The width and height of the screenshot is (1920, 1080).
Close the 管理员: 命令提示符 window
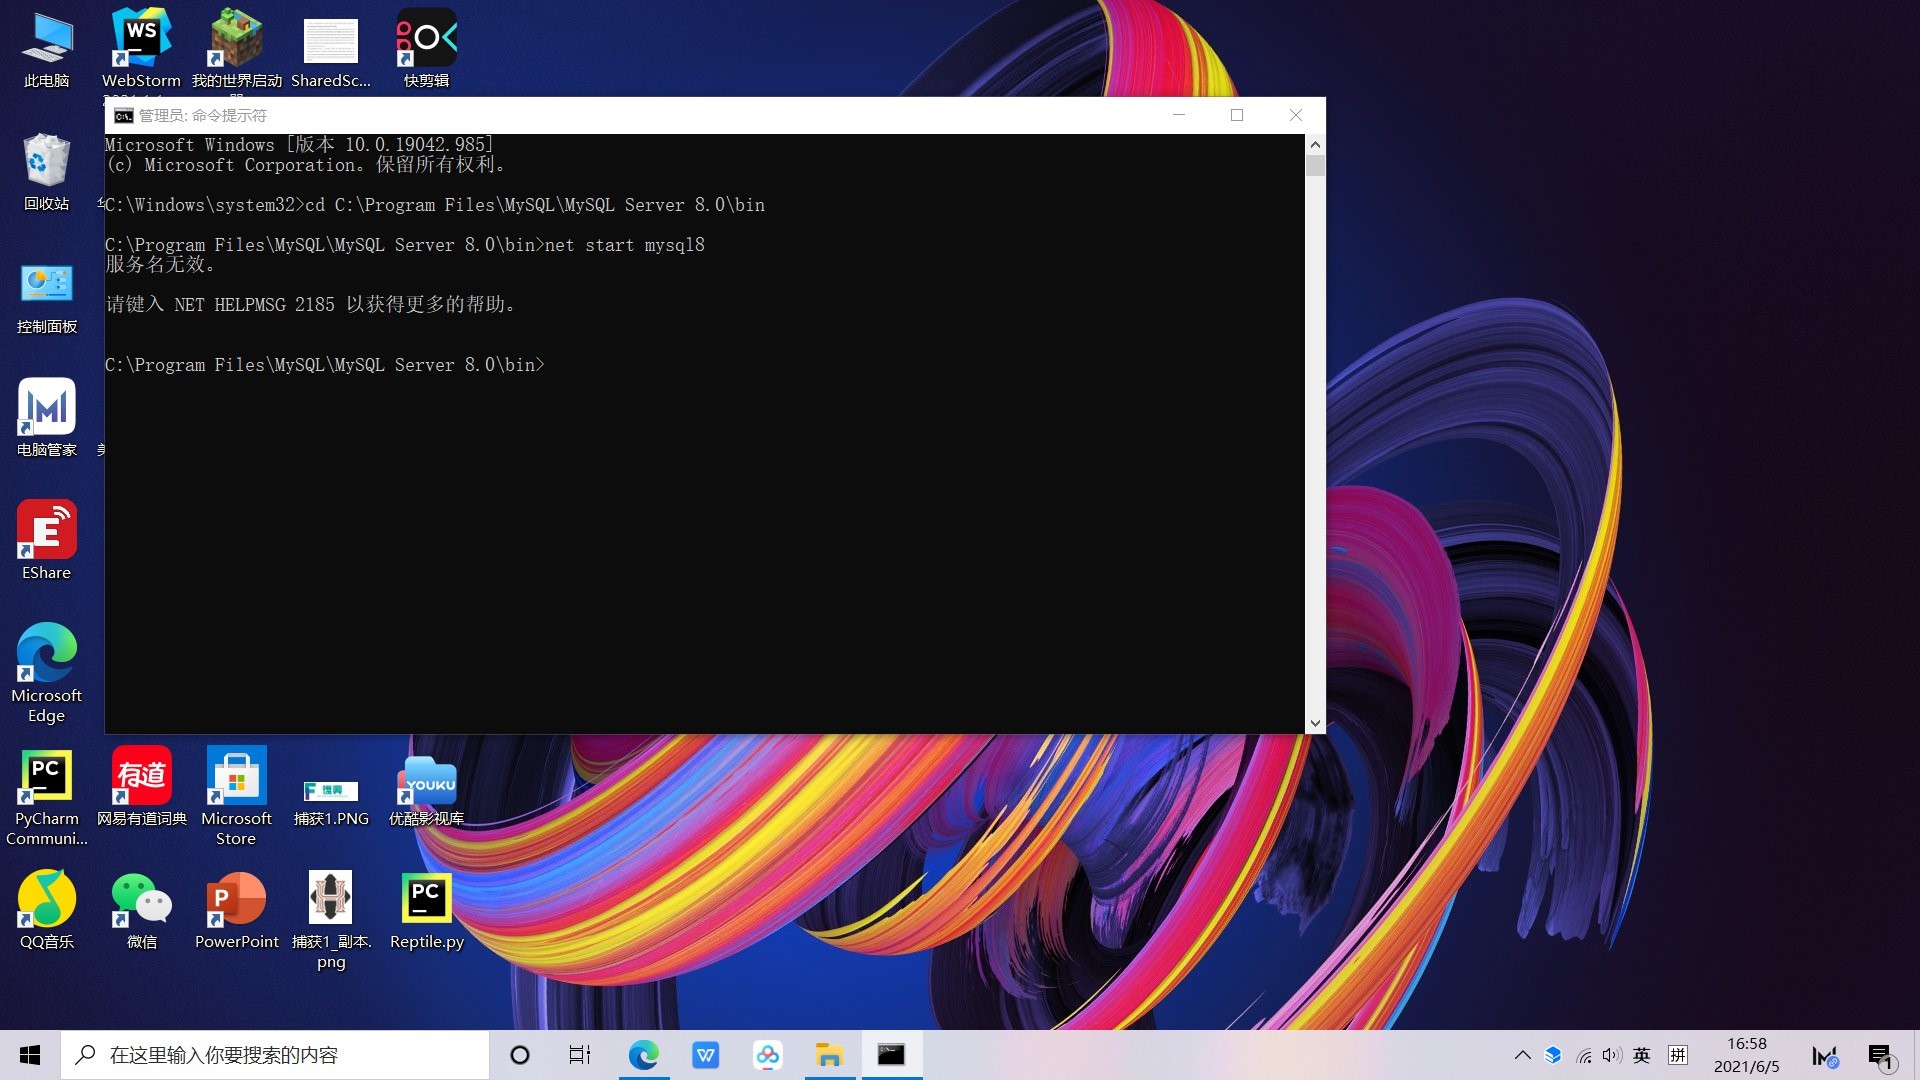coord(1296,115)
